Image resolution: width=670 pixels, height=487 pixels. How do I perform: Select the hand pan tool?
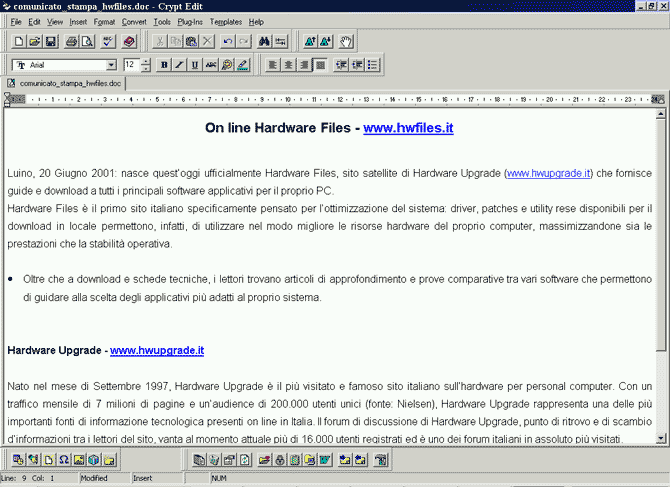pyautogui.click(x=346, y=41)
